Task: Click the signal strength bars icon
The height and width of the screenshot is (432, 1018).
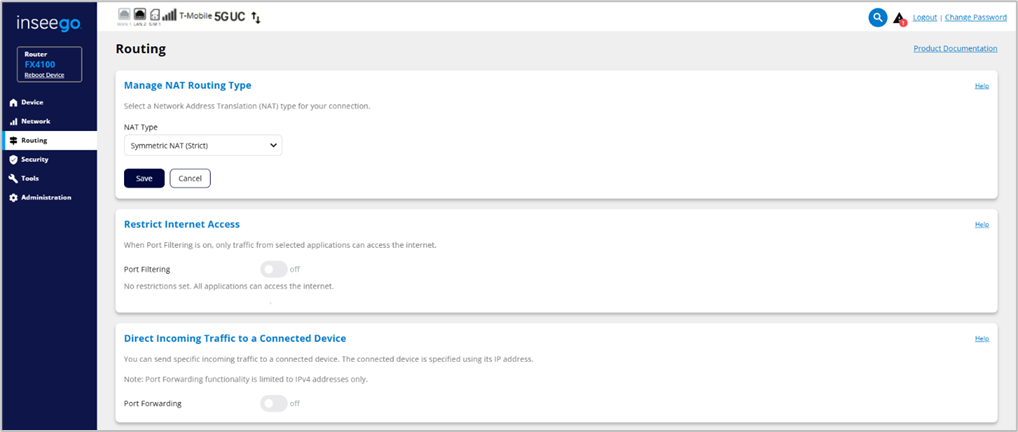Action: click(x=169, y=16)
